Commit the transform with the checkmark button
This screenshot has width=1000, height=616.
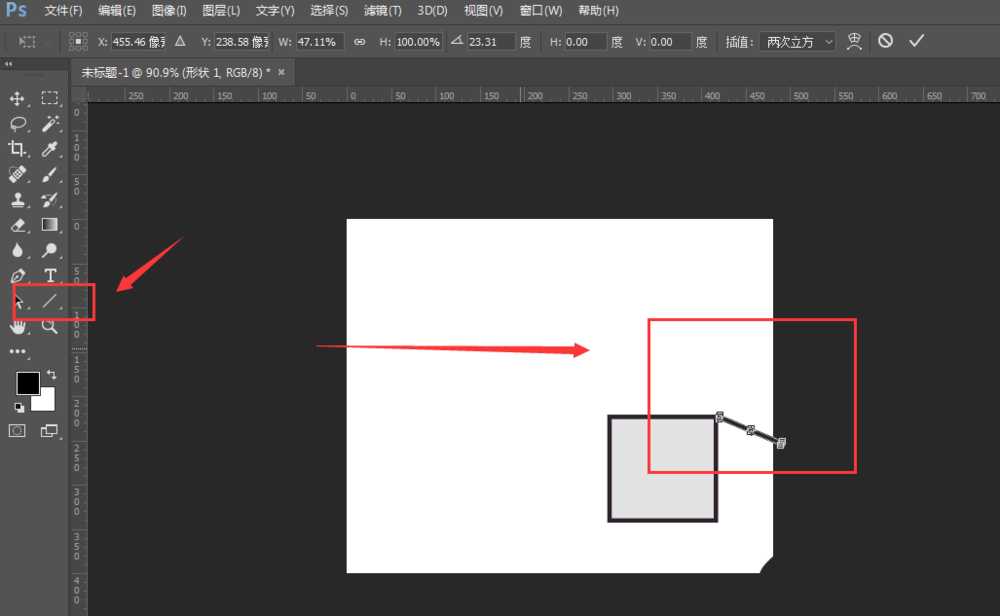pyautogui.click(x=916, y=40)
